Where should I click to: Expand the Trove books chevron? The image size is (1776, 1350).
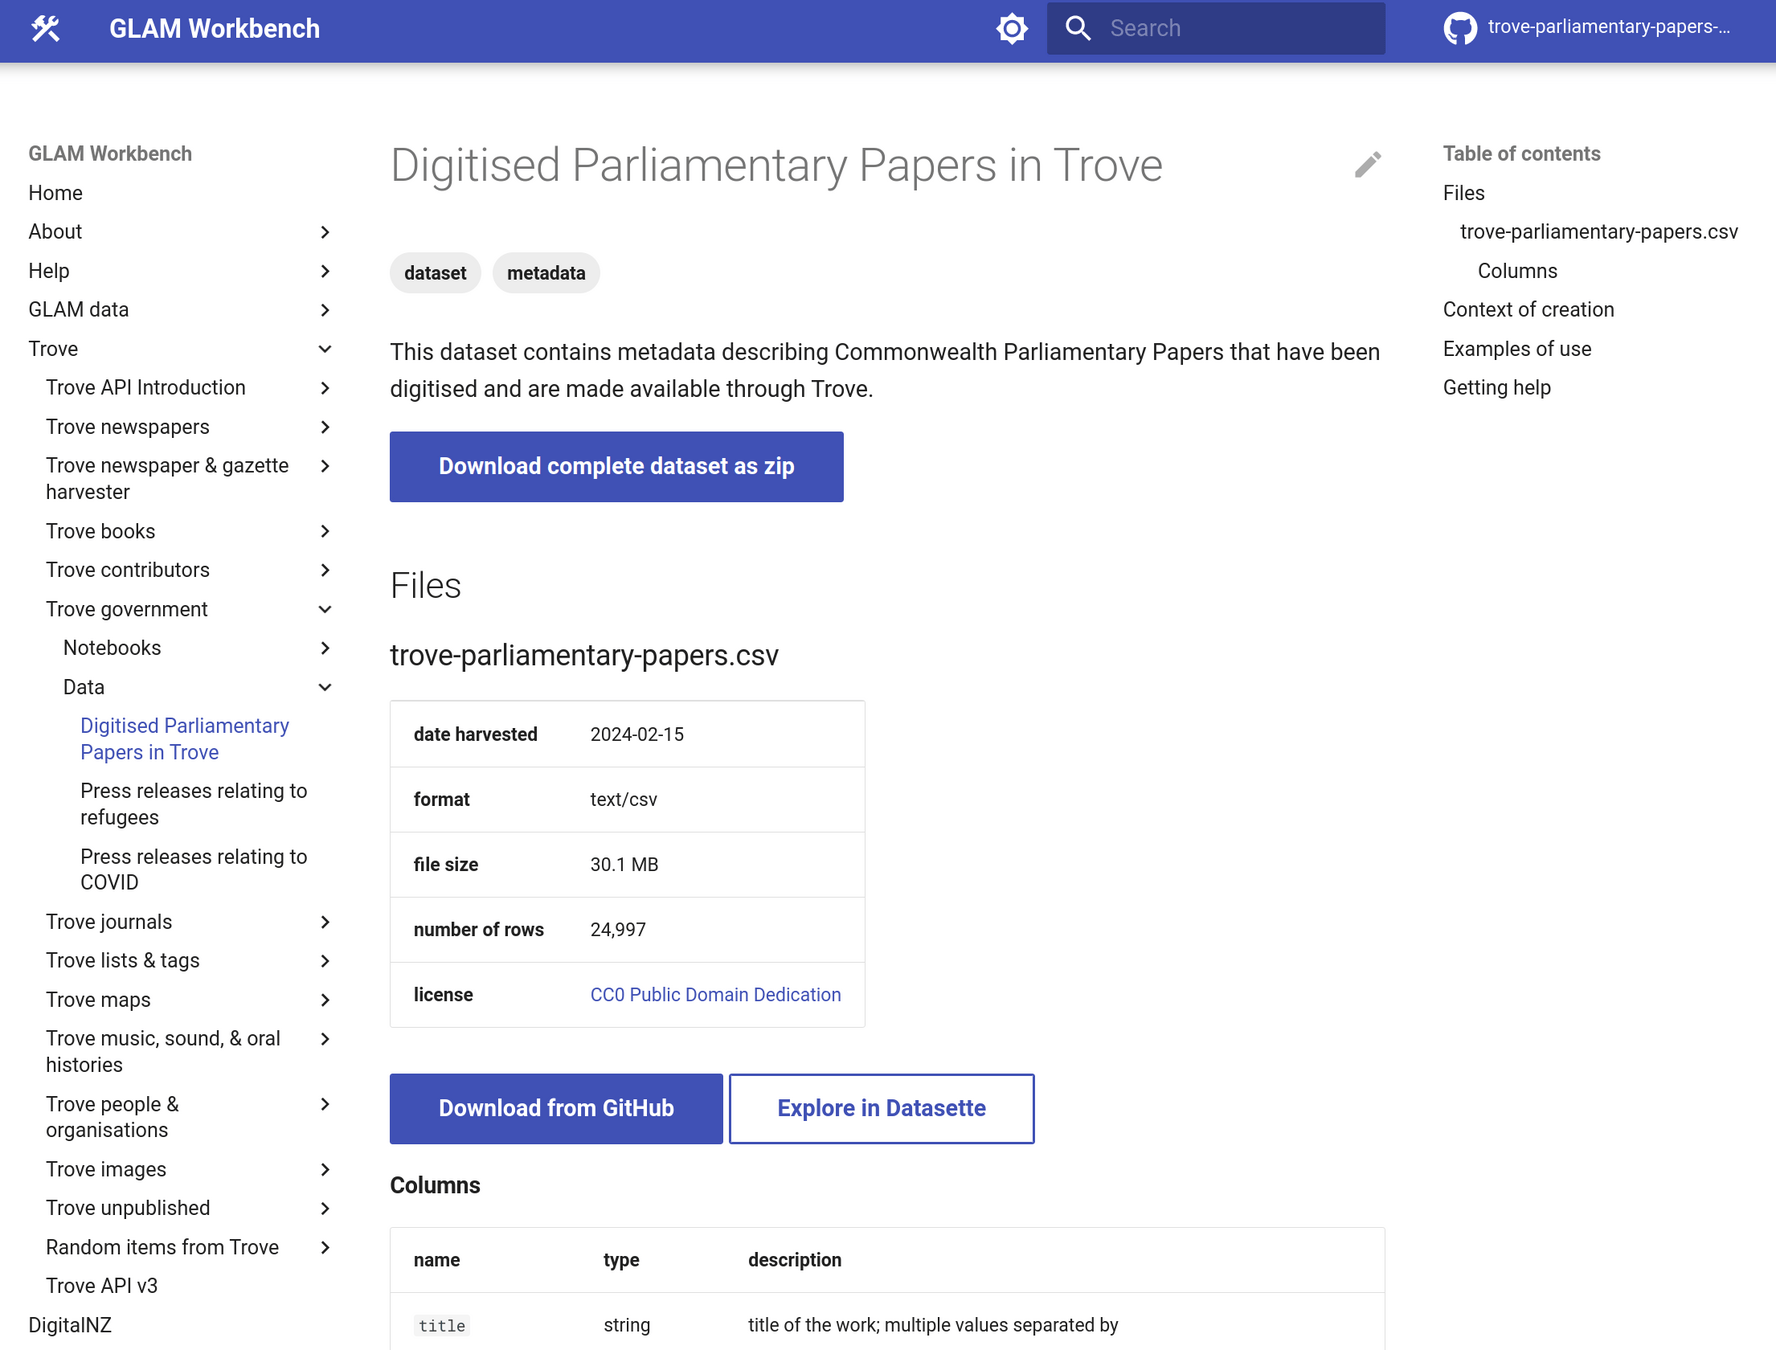point(325,531)
